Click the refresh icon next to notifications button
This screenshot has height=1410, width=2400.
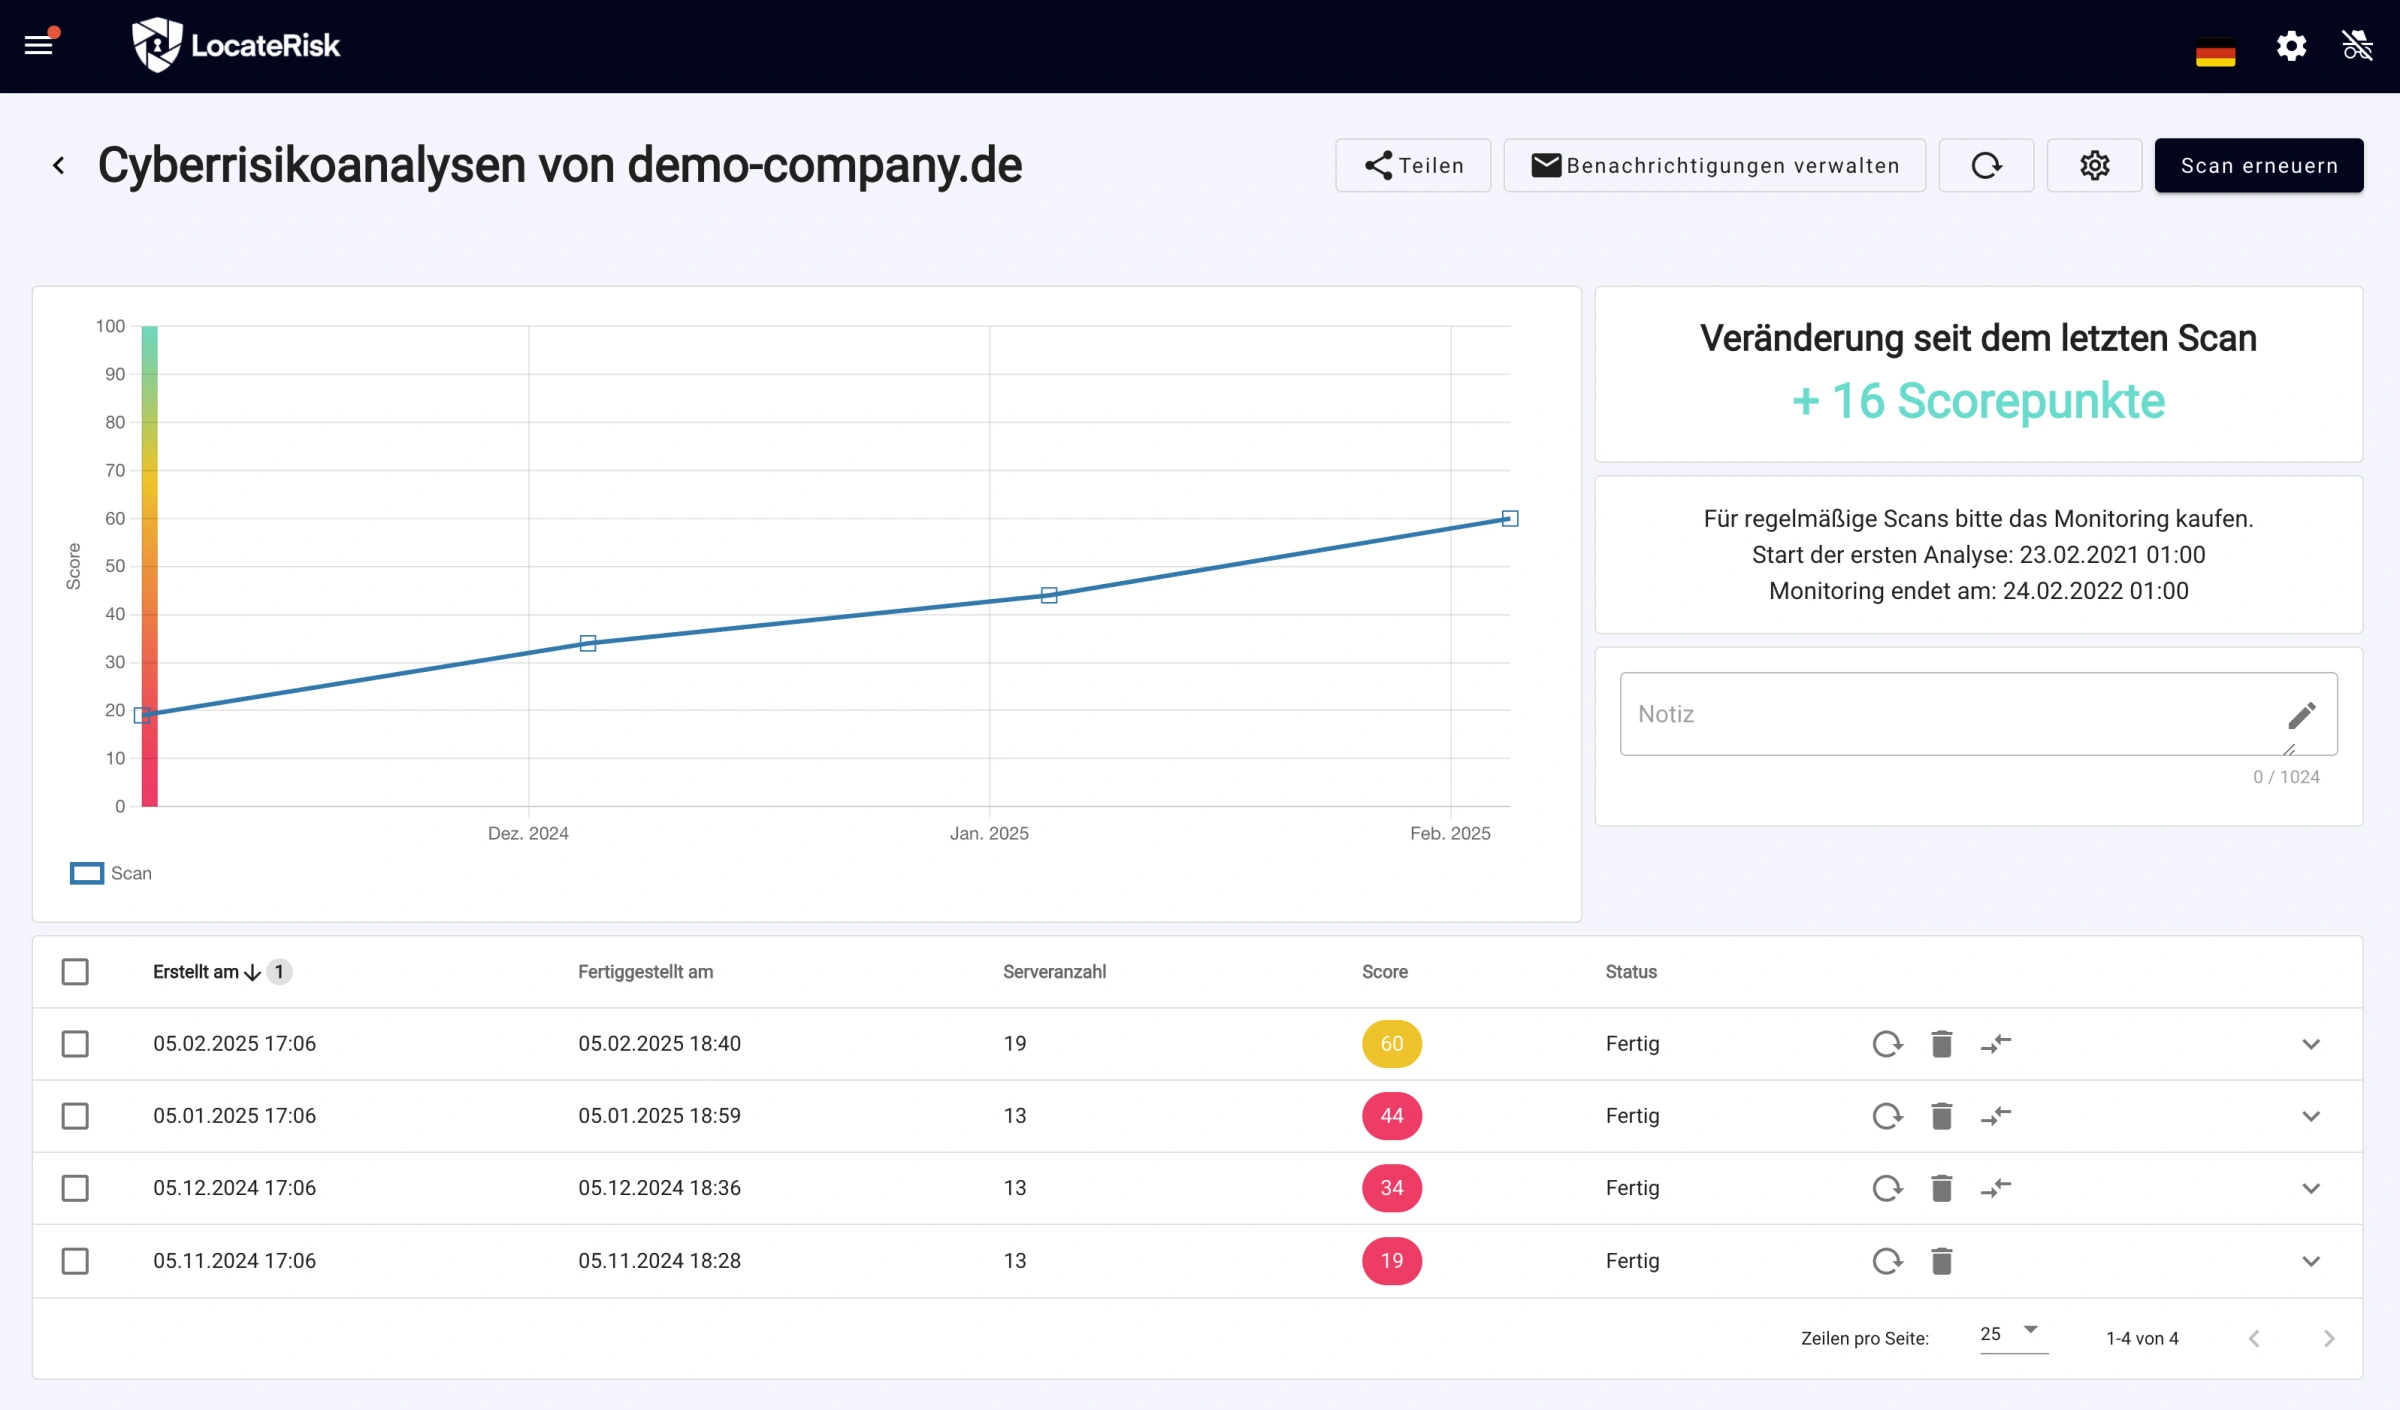(x=1986, y=165)
